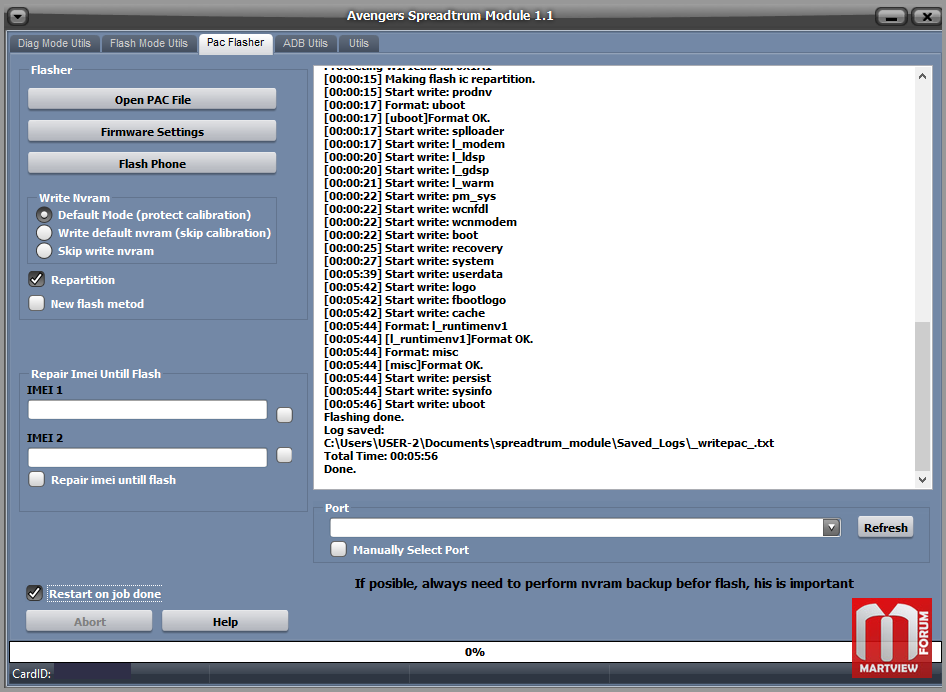
Task: Toggle Restart on job done checkbox
Action: point(34,594)
